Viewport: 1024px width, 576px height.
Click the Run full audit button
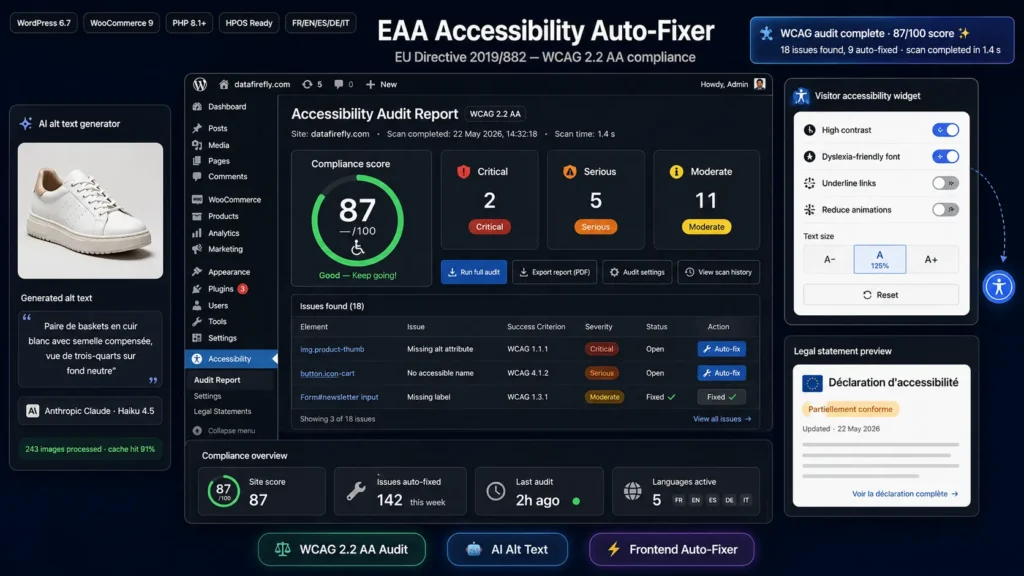point(473,272)
